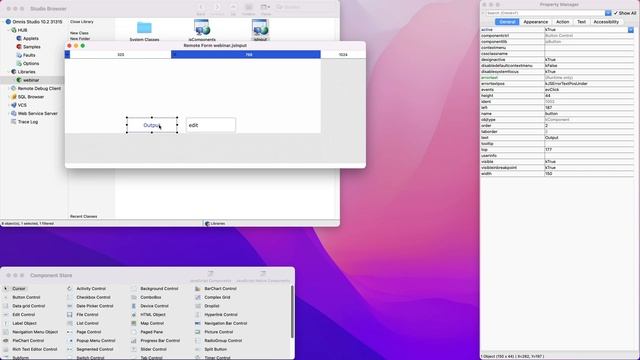Select SQL Browser in tree
The height and width of the screenshot is (360, 640).
31,97
